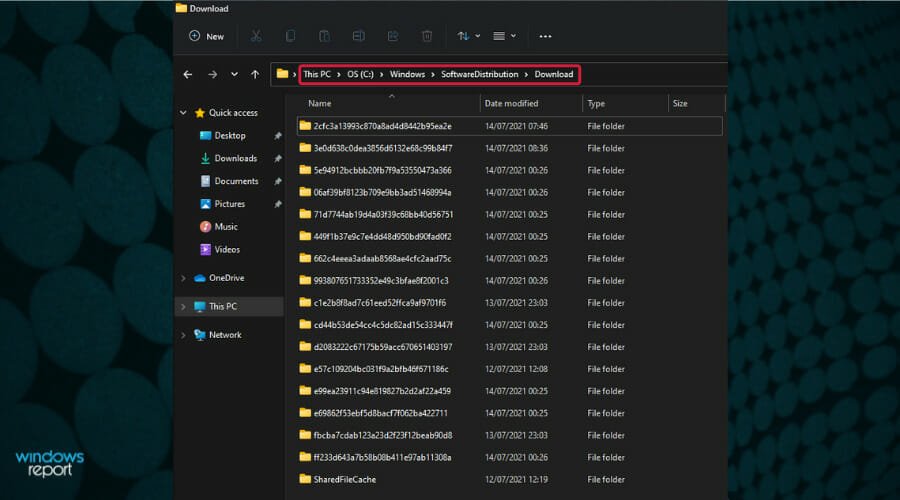Expand the This PC tree node chevron

183,307
